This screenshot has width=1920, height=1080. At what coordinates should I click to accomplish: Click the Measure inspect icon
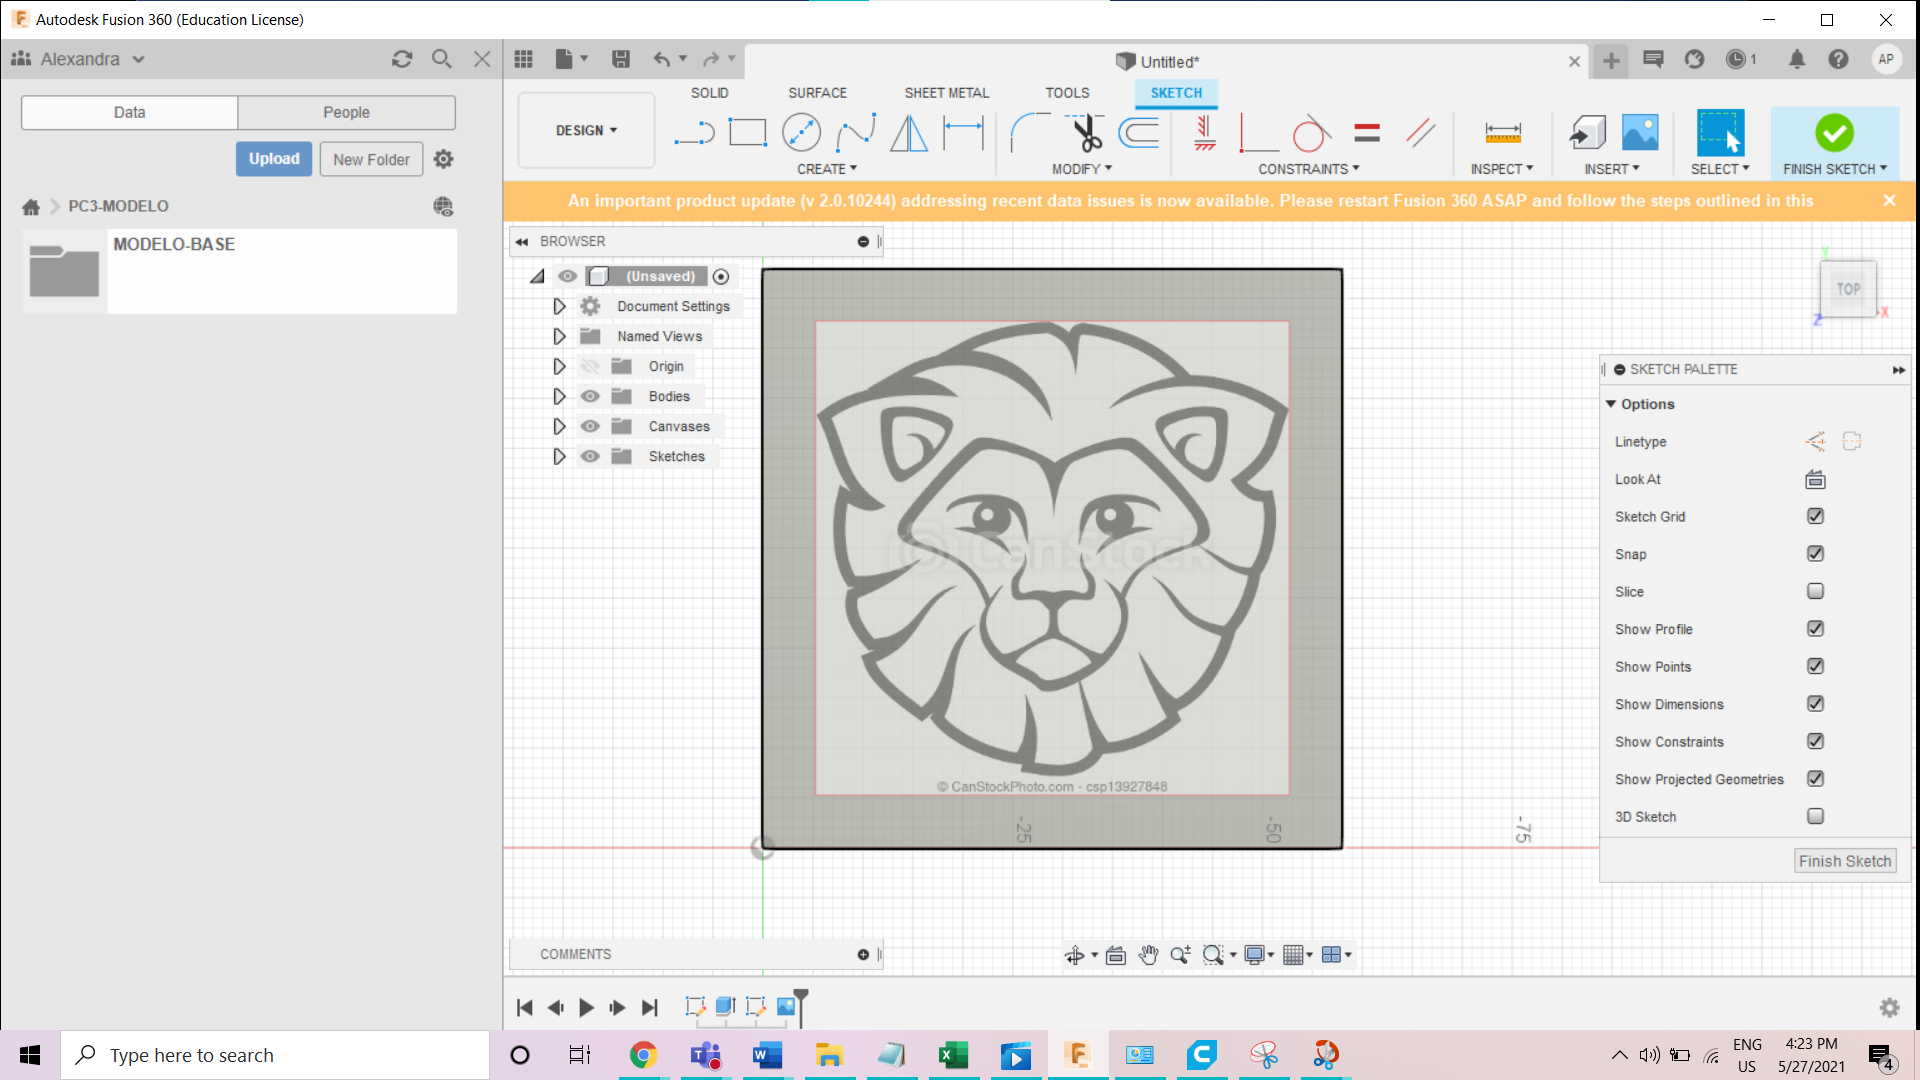1502,132
